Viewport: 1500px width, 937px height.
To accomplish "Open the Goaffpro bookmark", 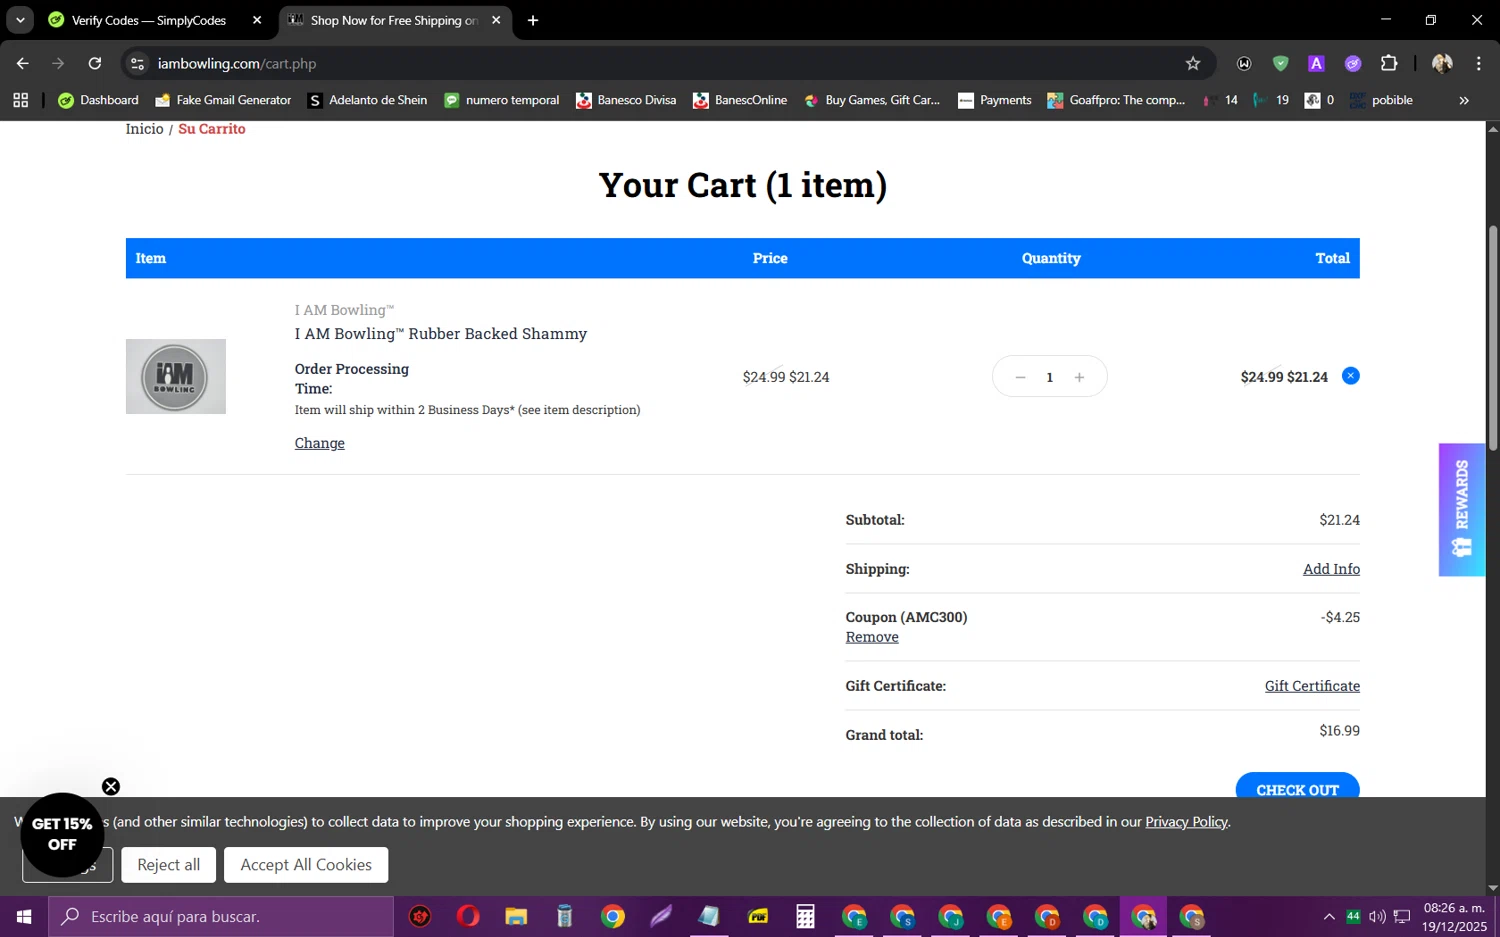I will [x=1115, y=100].
